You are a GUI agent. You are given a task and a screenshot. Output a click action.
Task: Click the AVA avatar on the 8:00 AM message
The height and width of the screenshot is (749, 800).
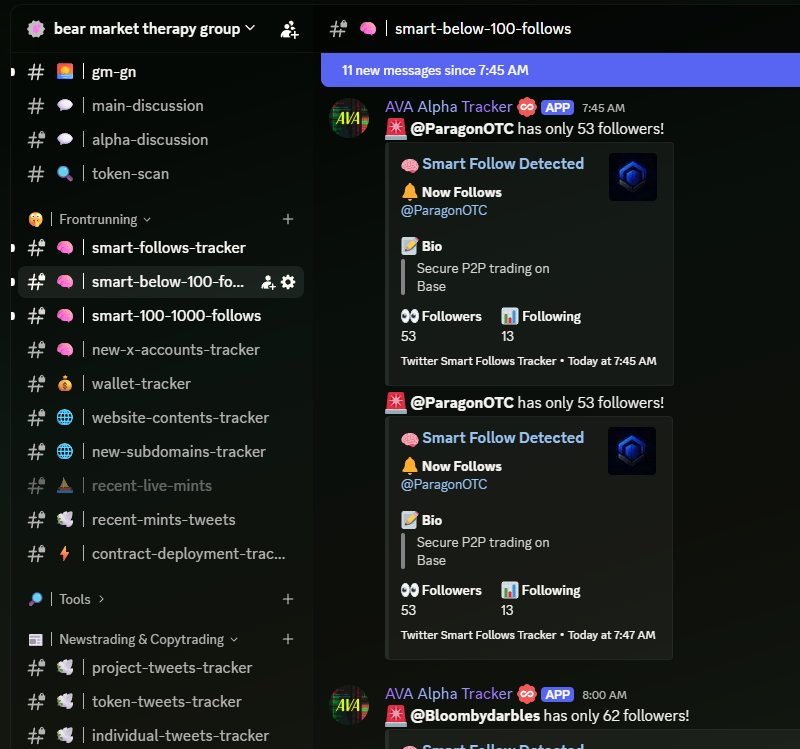(x=349, y=705)
